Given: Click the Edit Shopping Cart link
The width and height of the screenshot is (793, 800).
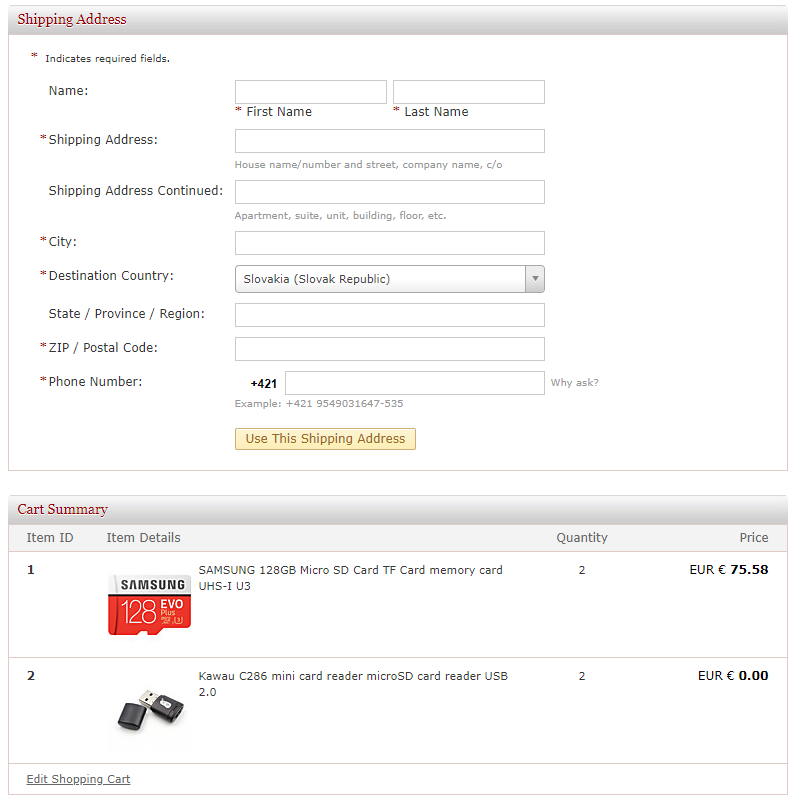Looking at the screenshot, I should (78, 780).
